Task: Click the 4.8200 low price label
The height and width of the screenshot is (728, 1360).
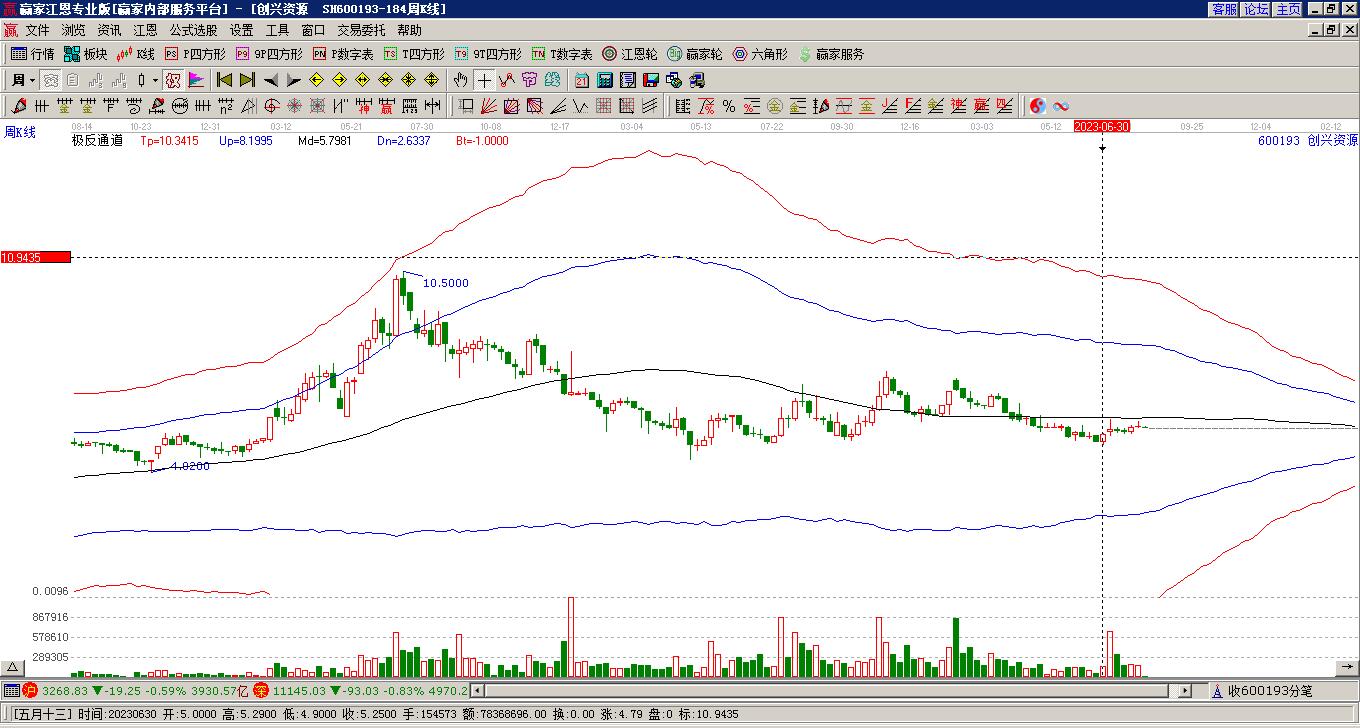Action: click(x=190, y=466)
